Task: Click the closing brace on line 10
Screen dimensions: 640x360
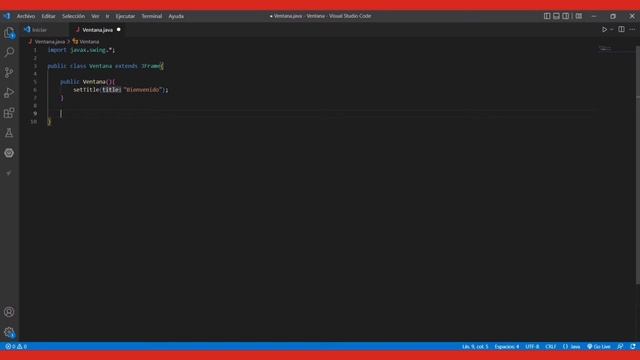Action: 49,122
